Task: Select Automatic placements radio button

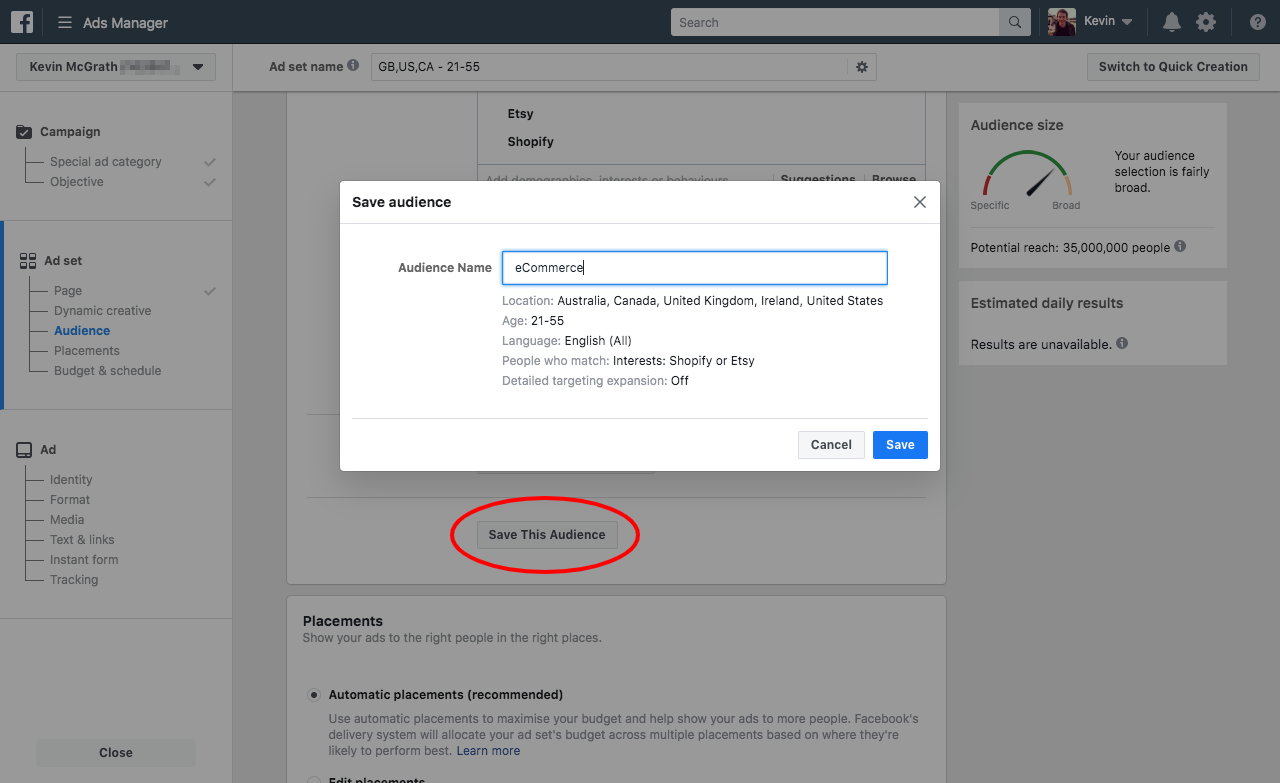Action: tap(314, 694)
